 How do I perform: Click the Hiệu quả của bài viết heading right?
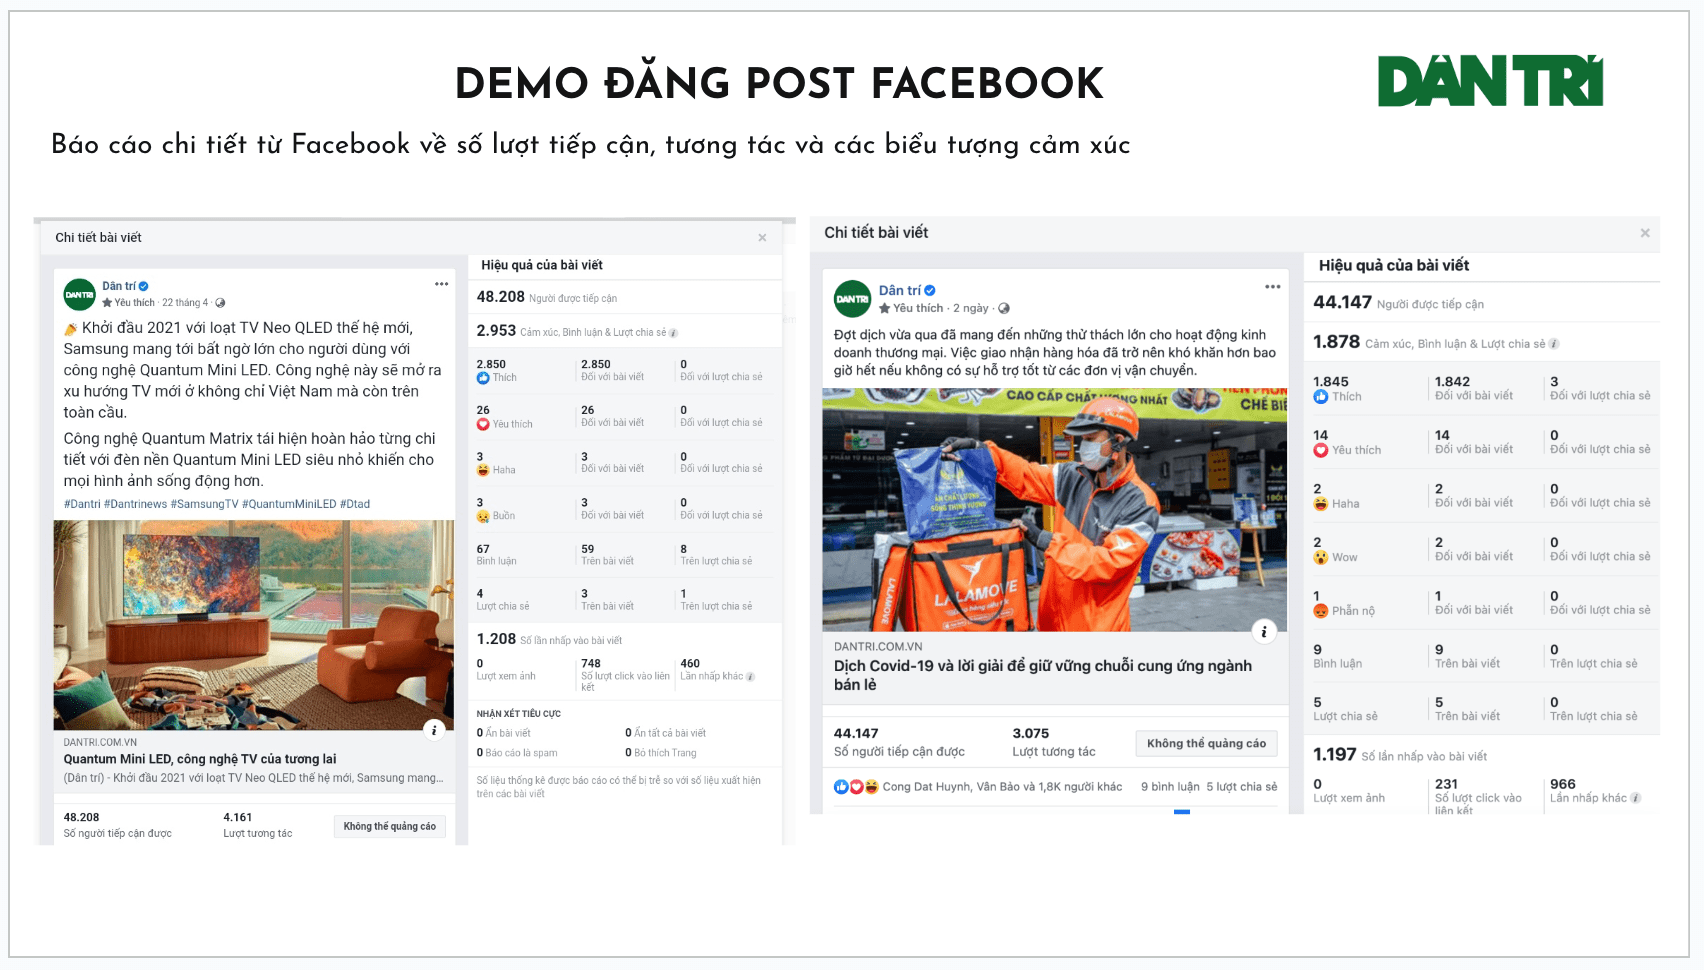(1394, 265)
